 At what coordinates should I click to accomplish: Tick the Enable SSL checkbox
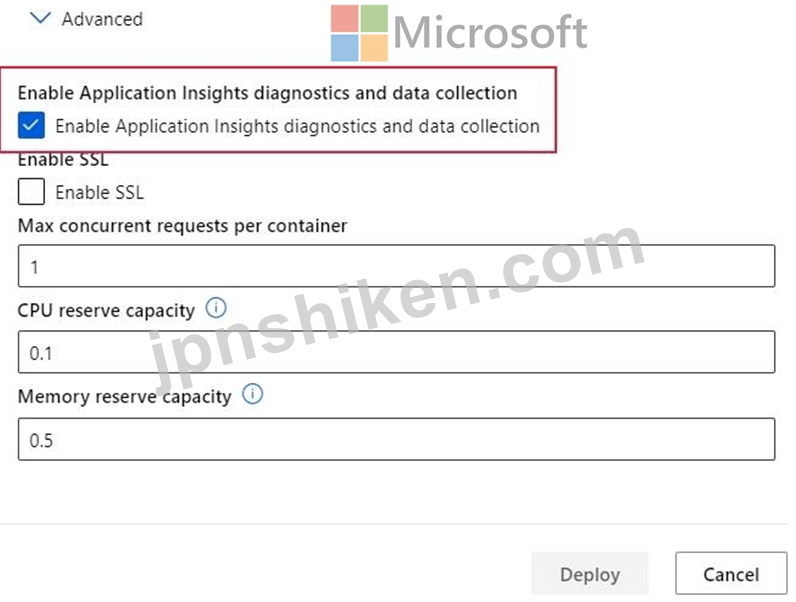coord(31,191)
